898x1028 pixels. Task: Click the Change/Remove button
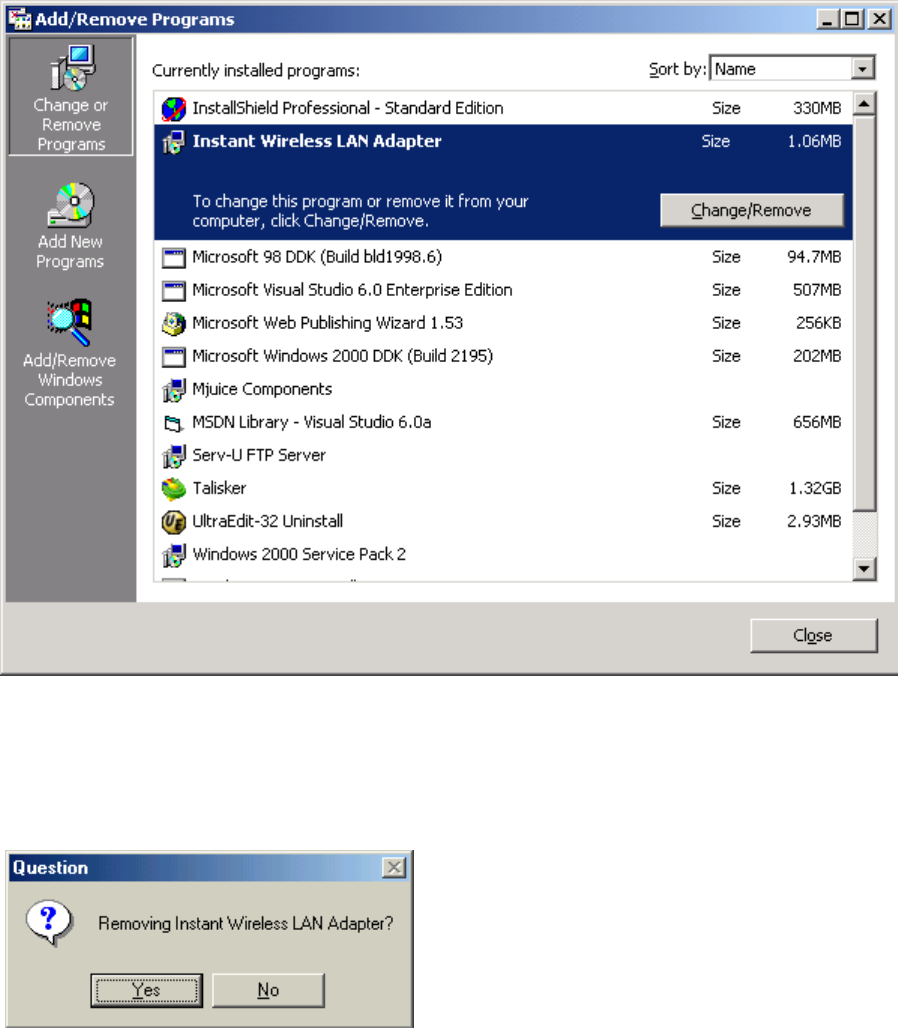pyautogui.click(x=751, y=210)
